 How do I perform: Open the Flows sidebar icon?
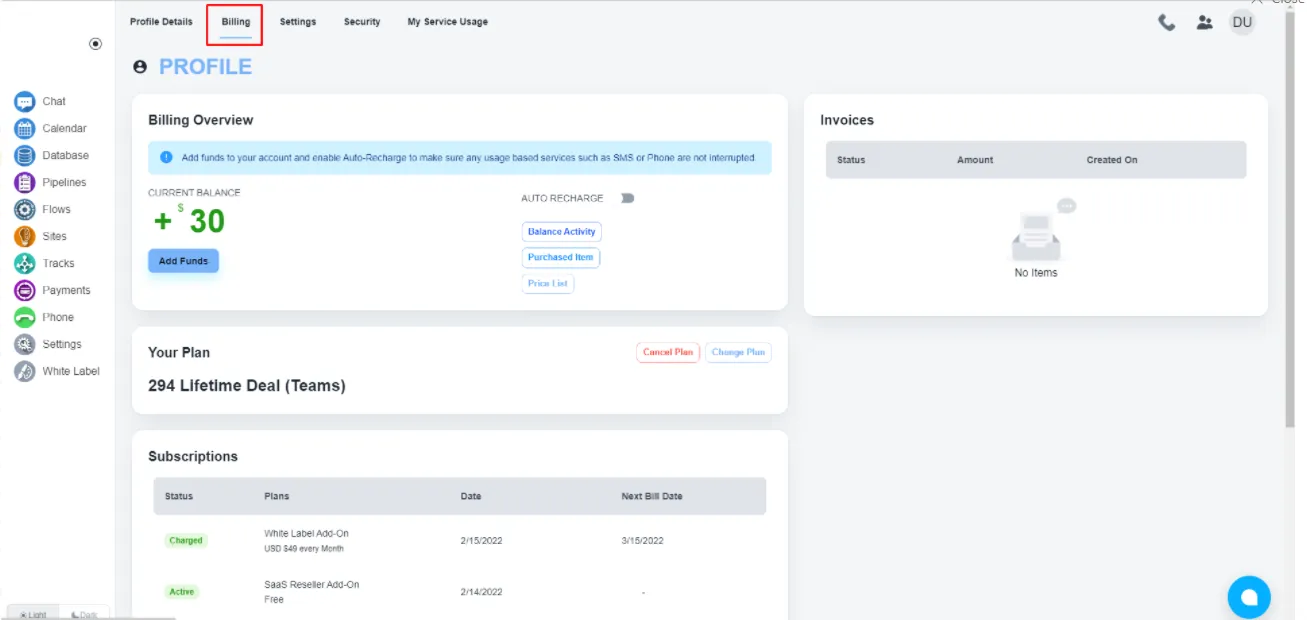click(25, 210)
